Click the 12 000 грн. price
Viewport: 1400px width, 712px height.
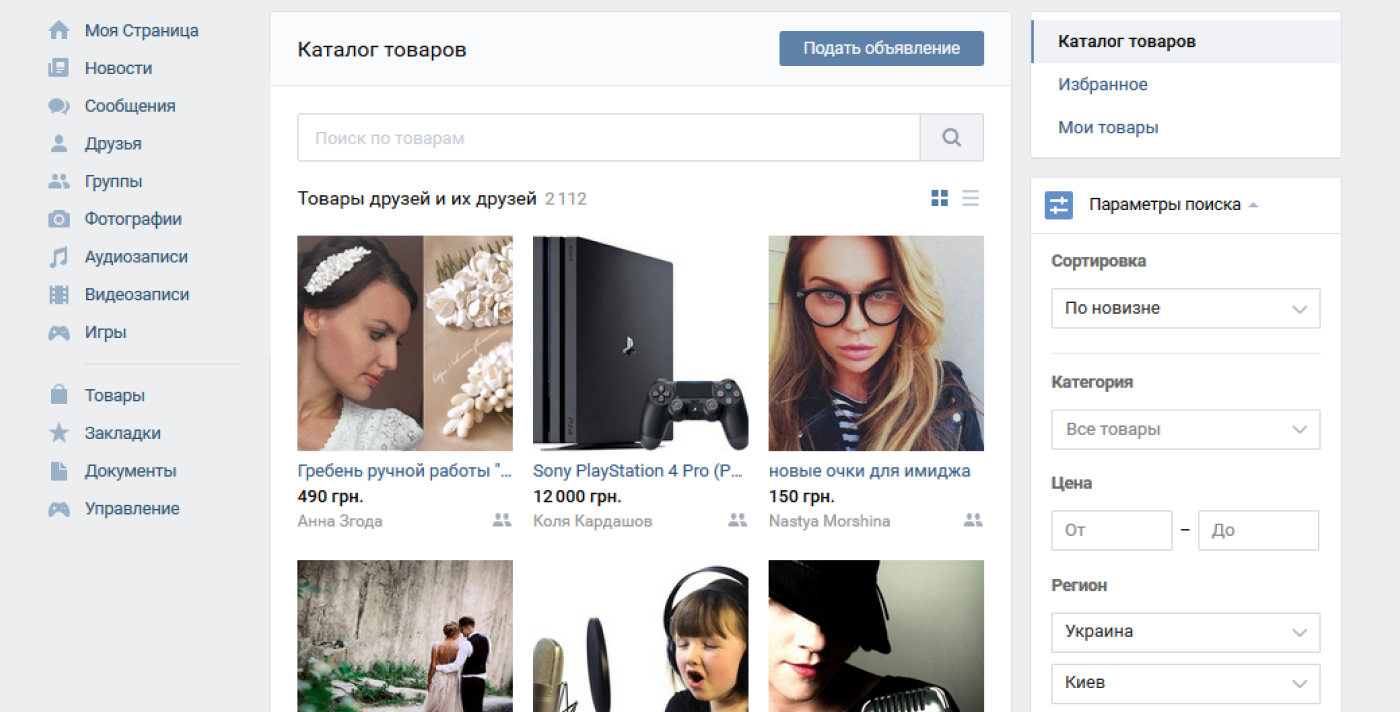[577, 496]
